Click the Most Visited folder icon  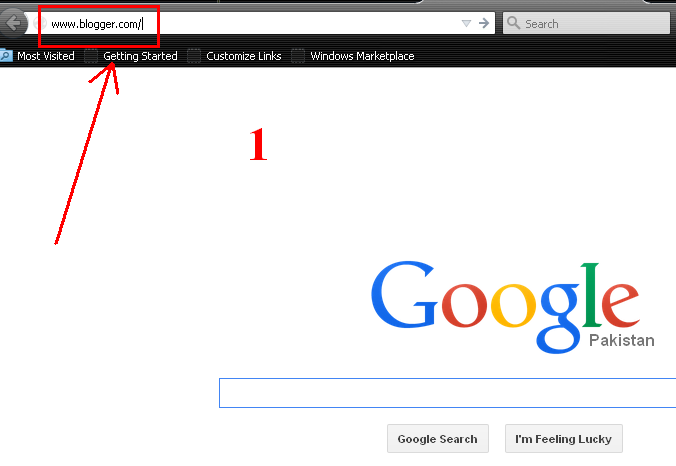(x=6, y=56)
